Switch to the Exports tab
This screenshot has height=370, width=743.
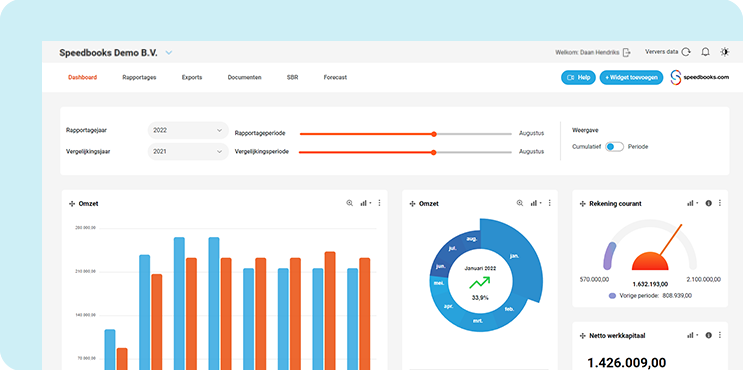pyautogui.click(x=192, y=77)
